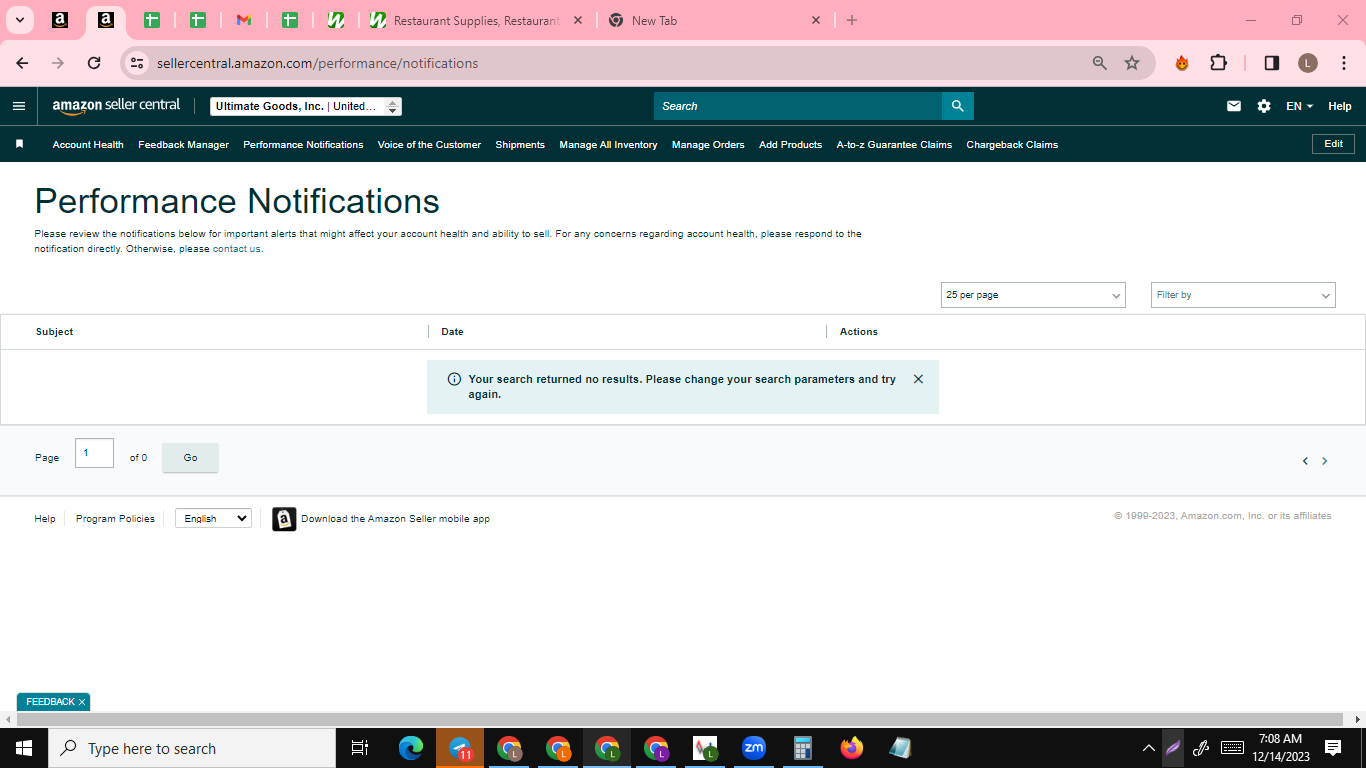Open Add Products page
The height and width of the screenshot is (768, 1366).
click(x=790, y=144)
